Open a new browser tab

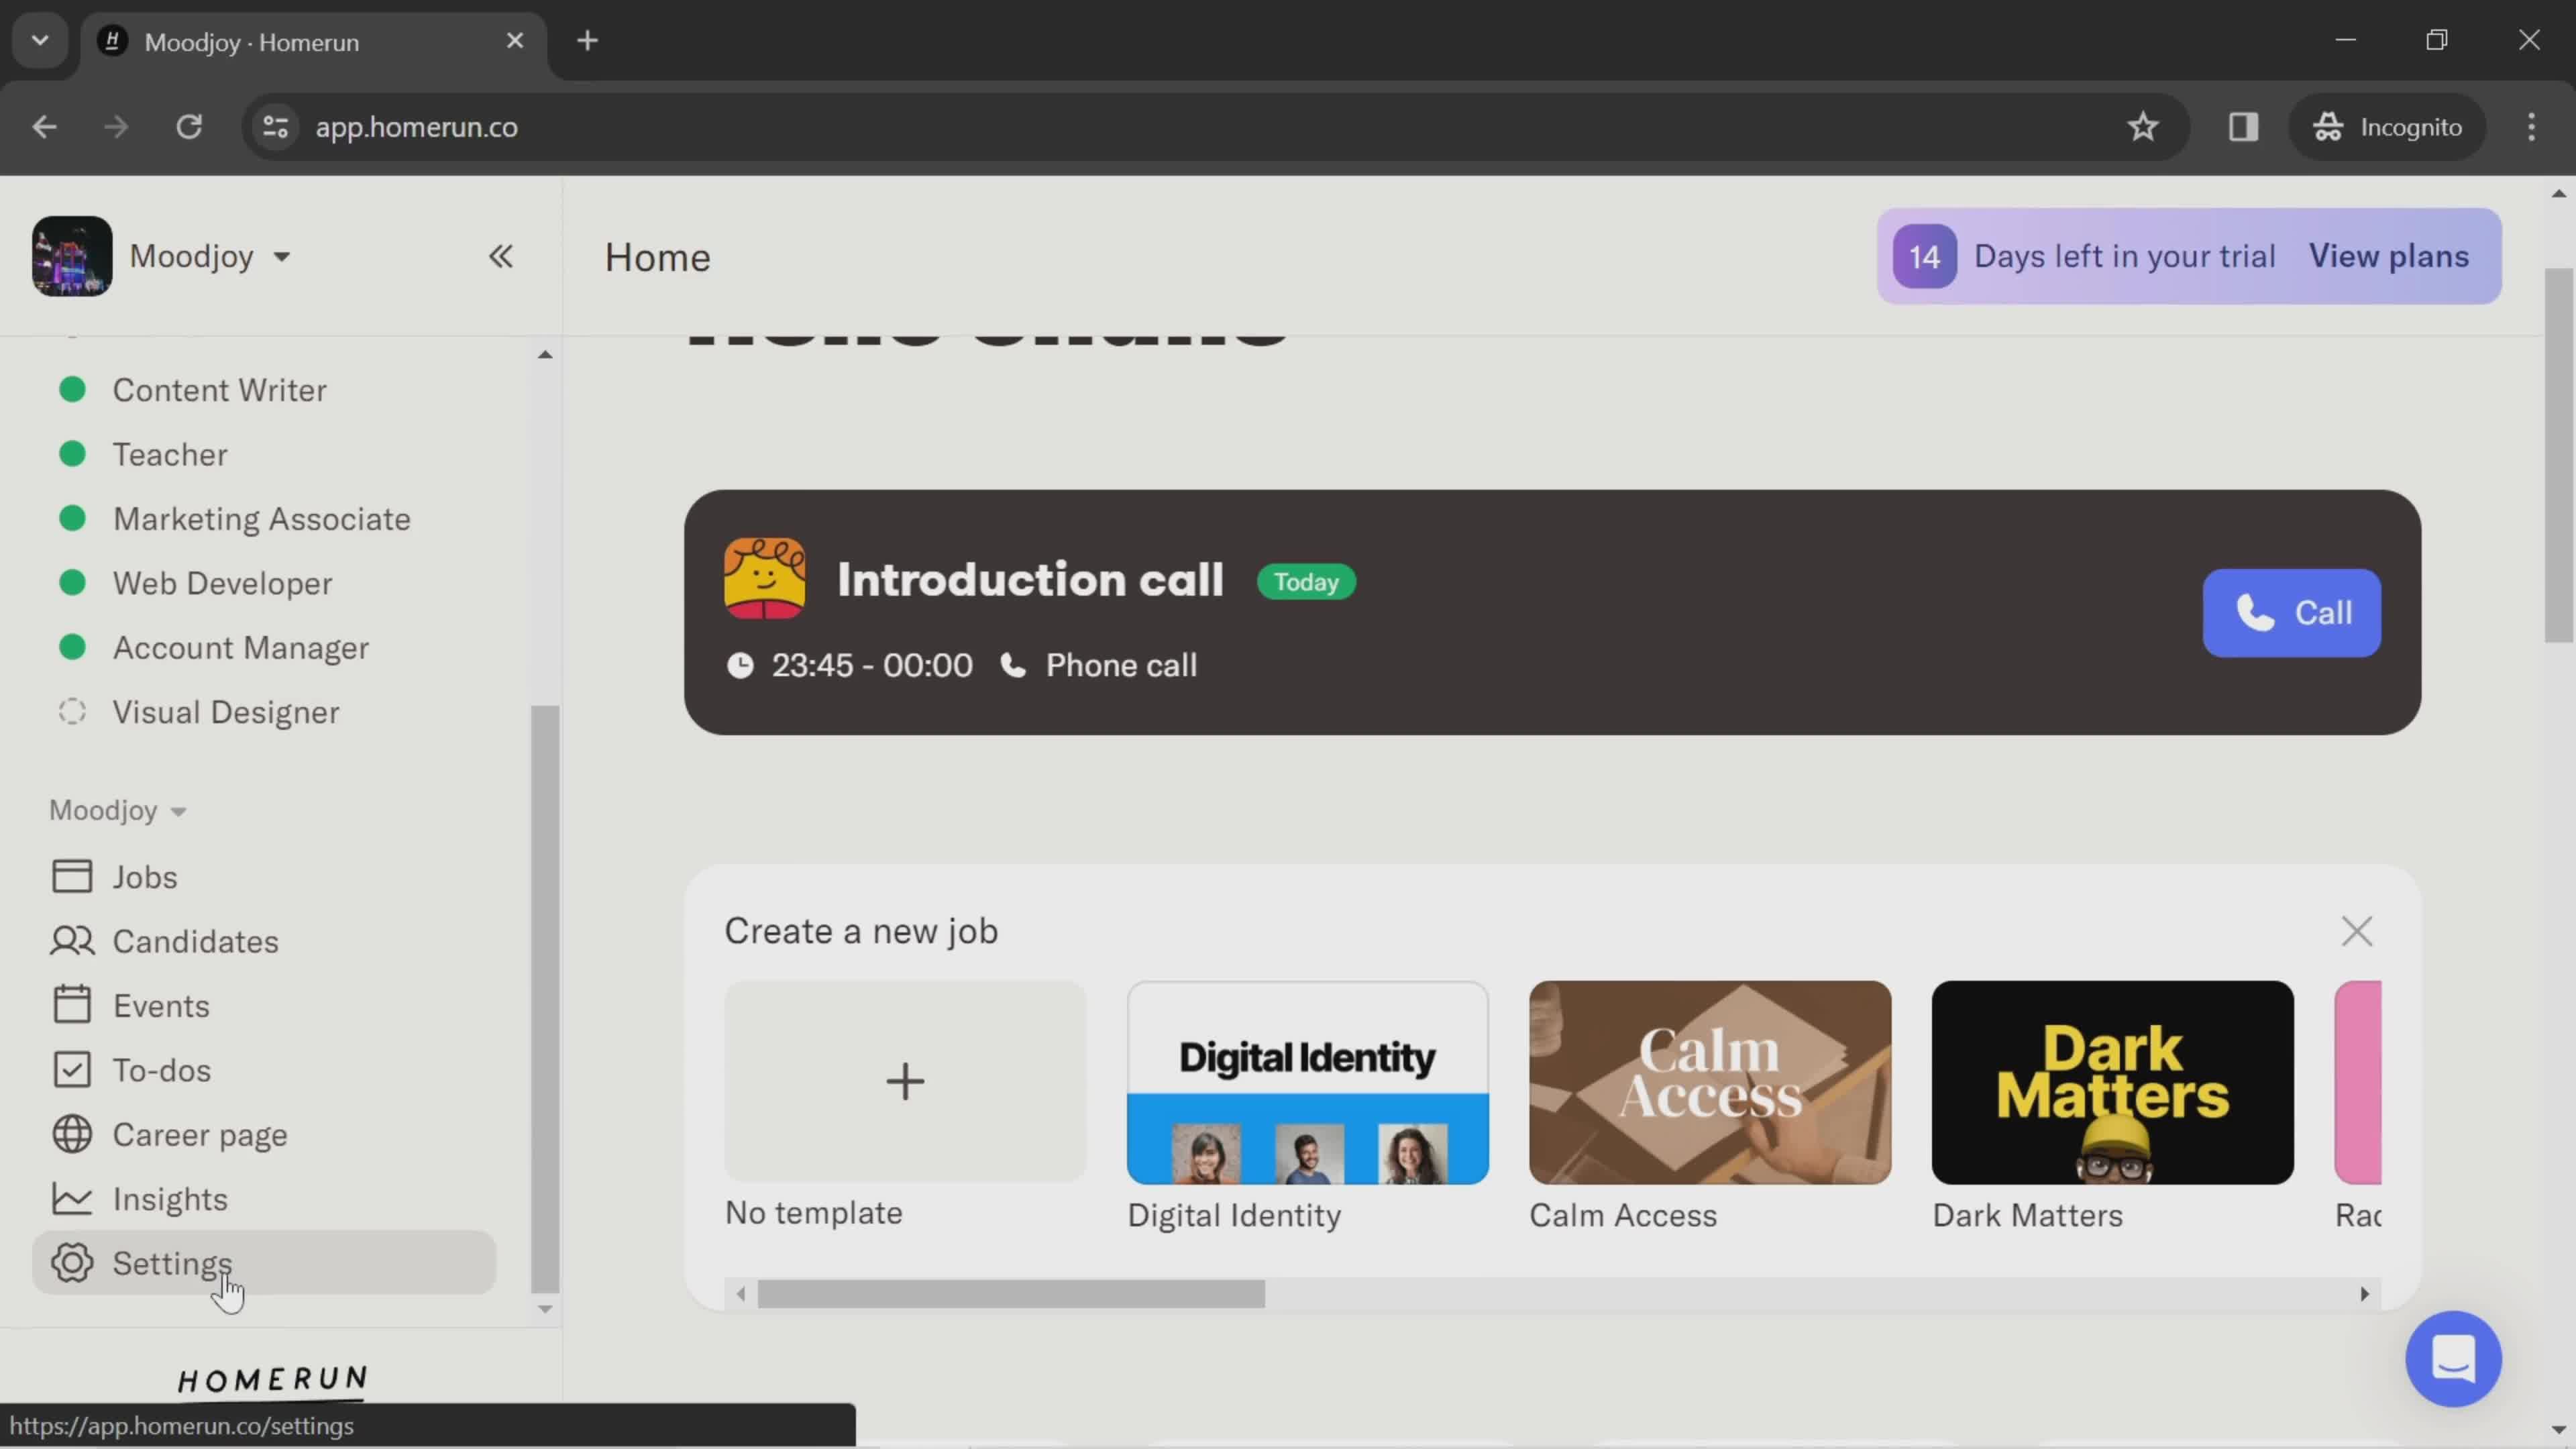tap(588, 41)
